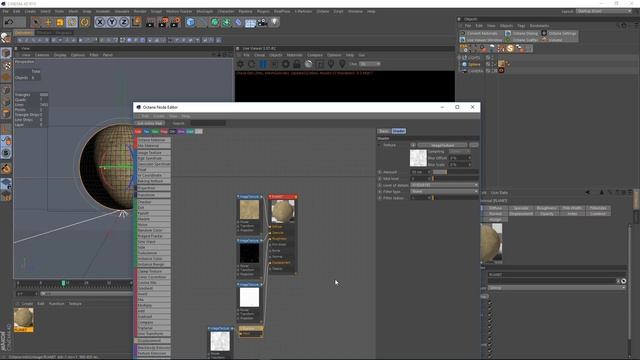Viewport: 640px width, 360px height.
Task: Click the Undo arrow in main toolbar
Action: click(9, 22)
